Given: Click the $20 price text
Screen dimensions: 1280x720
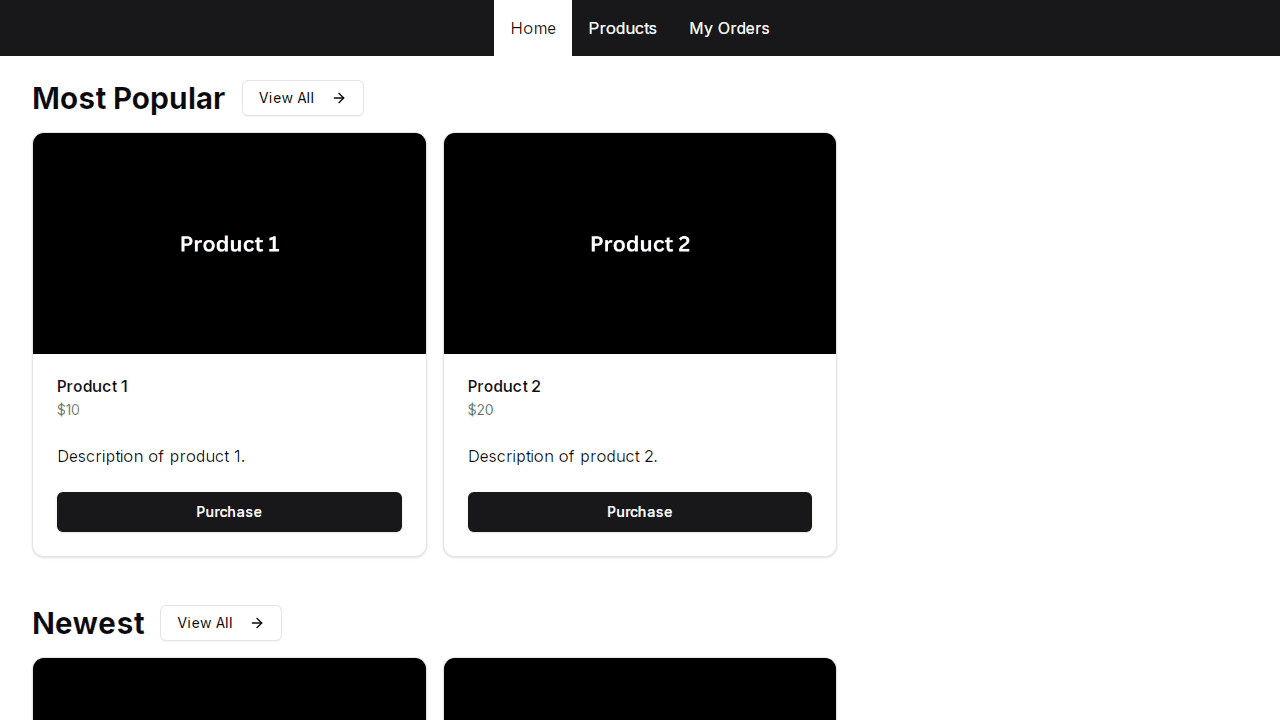Looking at the screenshot, I should pos(480,410).
